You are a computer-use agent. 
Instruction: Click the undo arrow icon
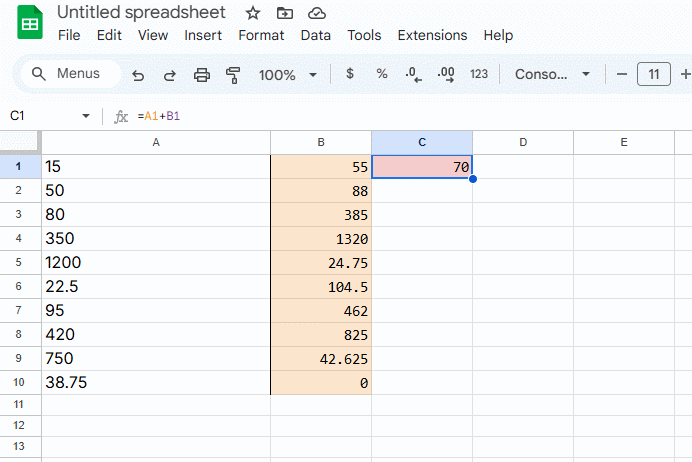coord(138,75)
